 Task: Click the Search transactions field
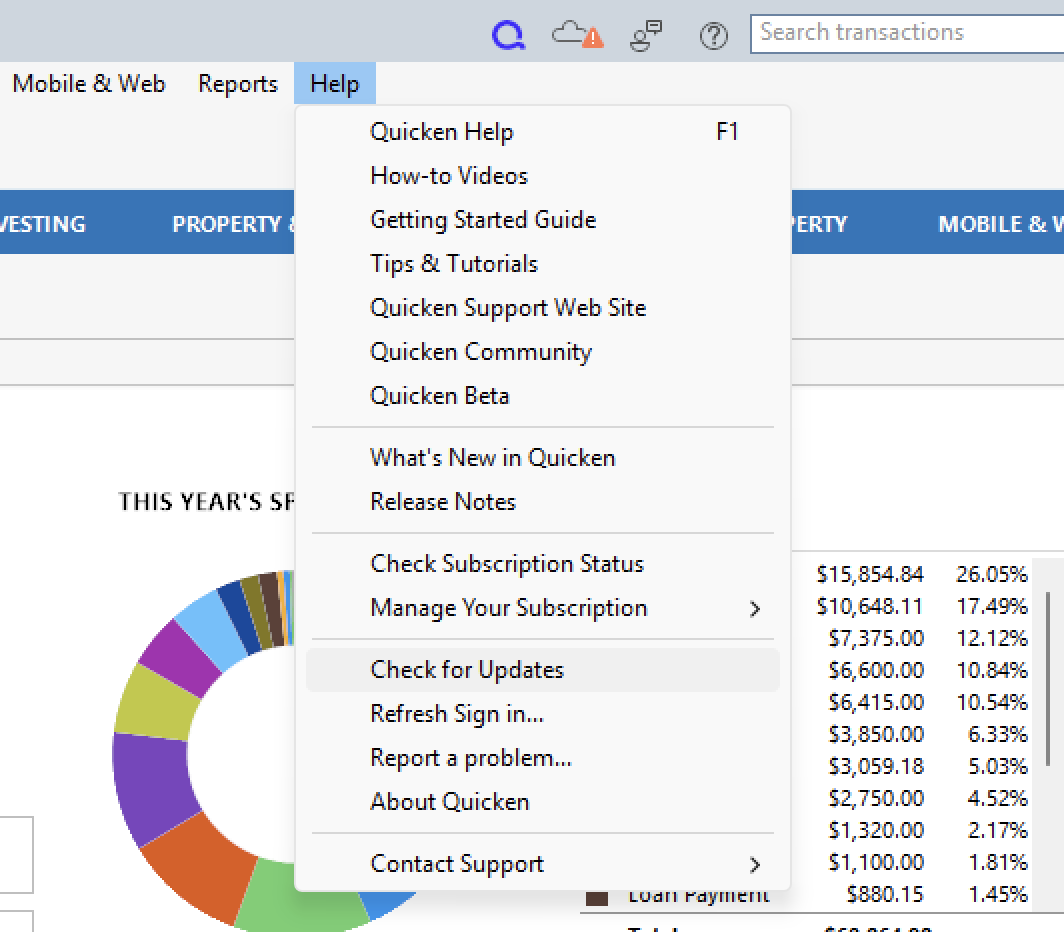pyautogui.click(x=900, y=33)
